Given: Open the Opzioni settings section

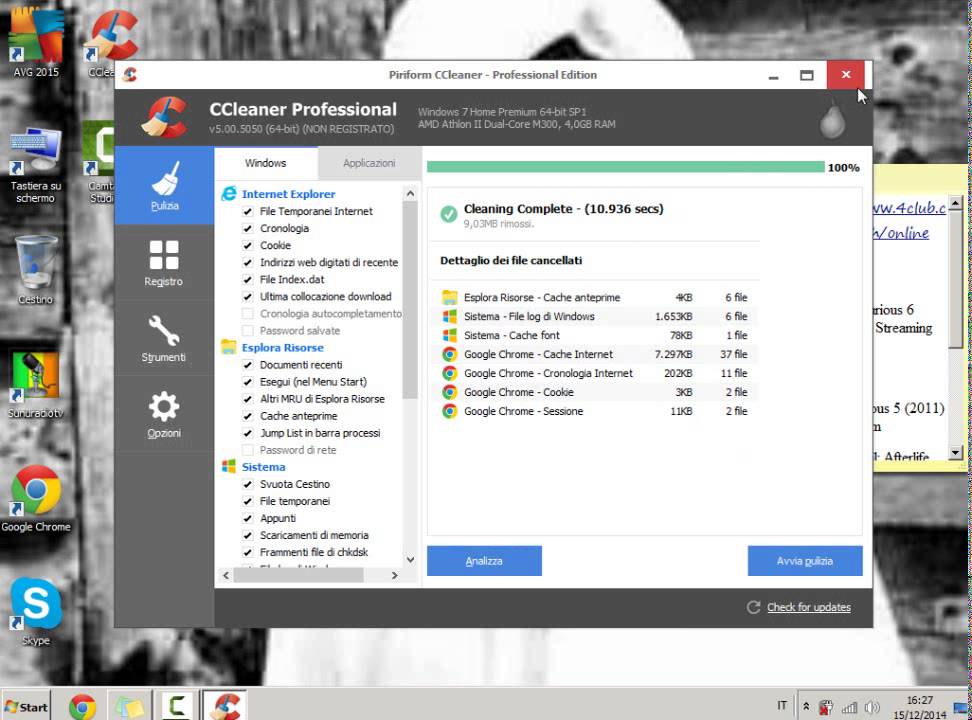Looking at the screenshot, I should point(164,414).
